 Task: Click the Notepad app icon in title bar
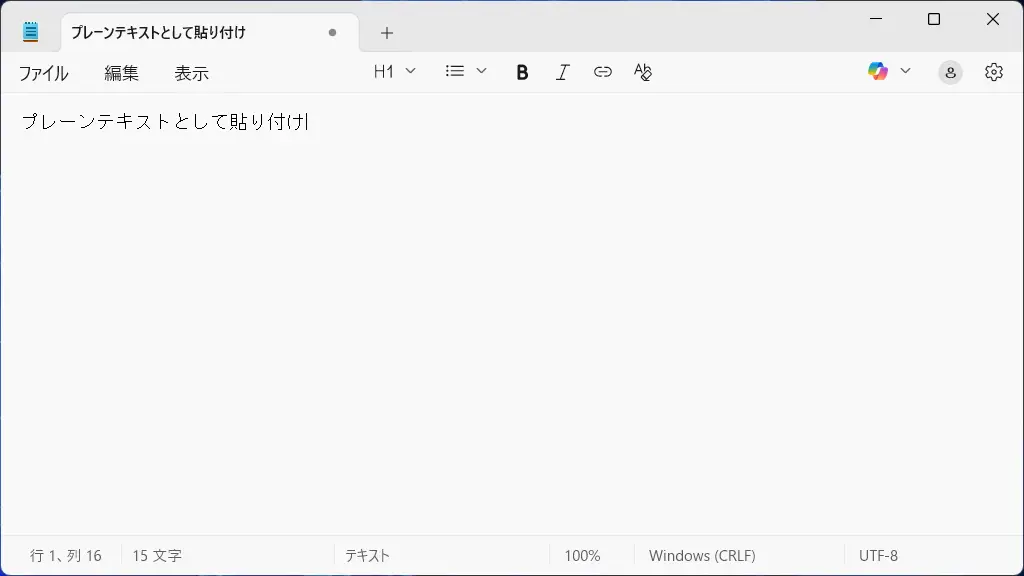(x=31, y=32)
